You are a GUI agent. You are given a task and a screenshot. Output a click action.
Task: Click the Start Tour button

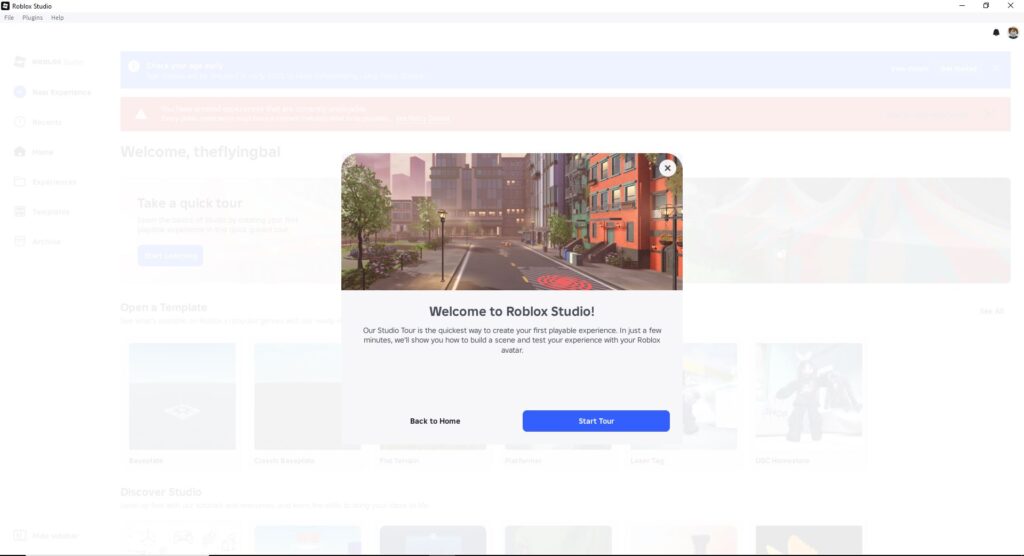596,421
